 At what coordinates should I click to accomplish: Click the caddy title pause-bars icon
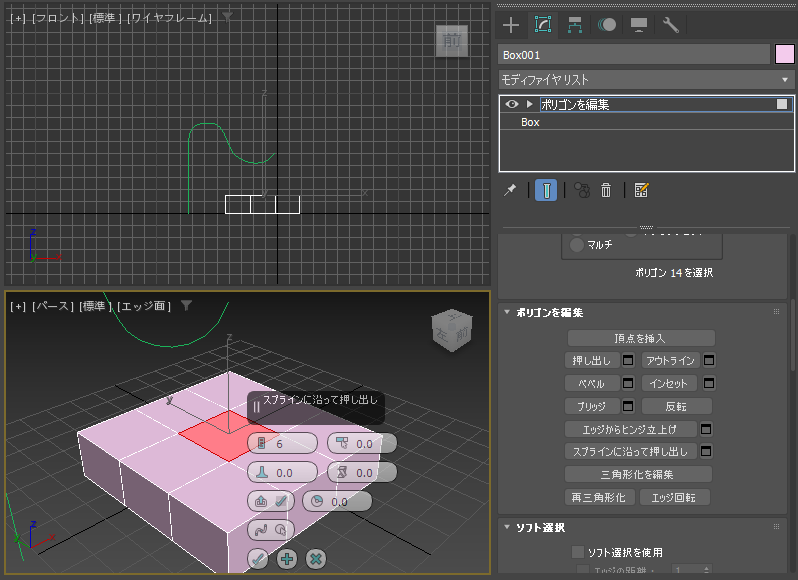pos(256,407)
